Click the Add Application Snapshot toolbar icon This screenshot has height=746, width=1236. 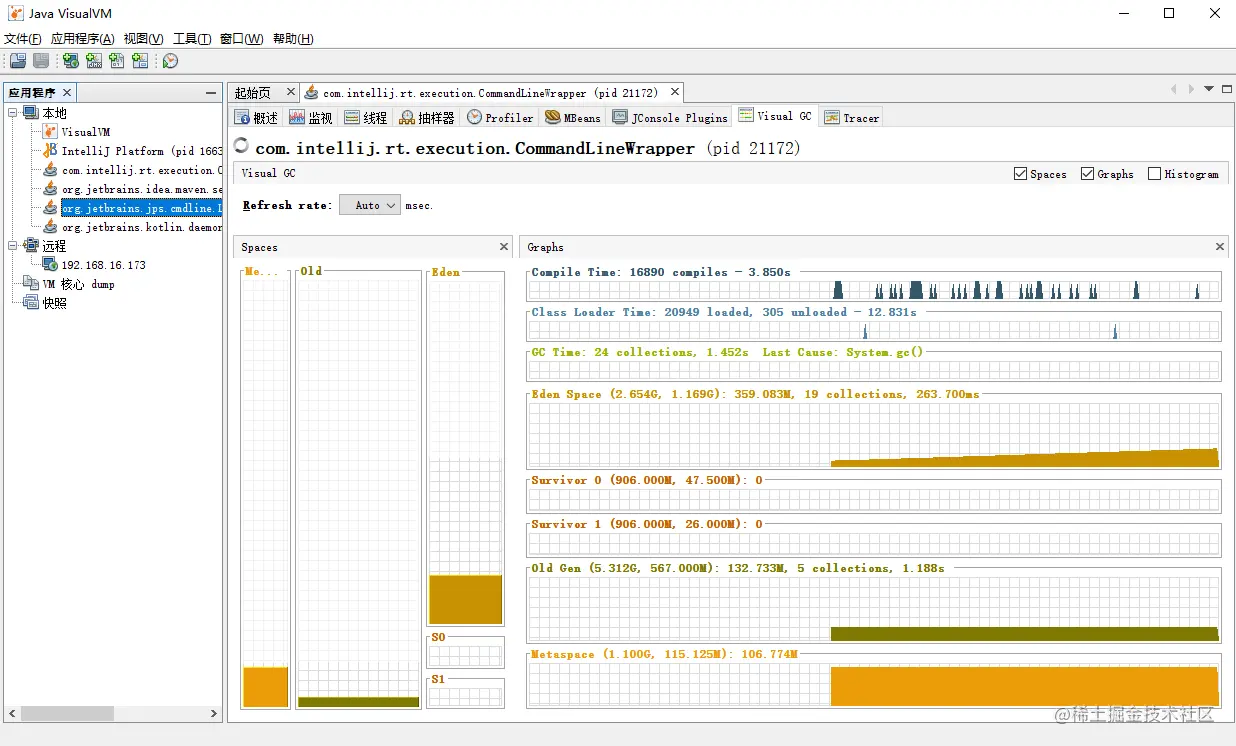tap(140, 61)
